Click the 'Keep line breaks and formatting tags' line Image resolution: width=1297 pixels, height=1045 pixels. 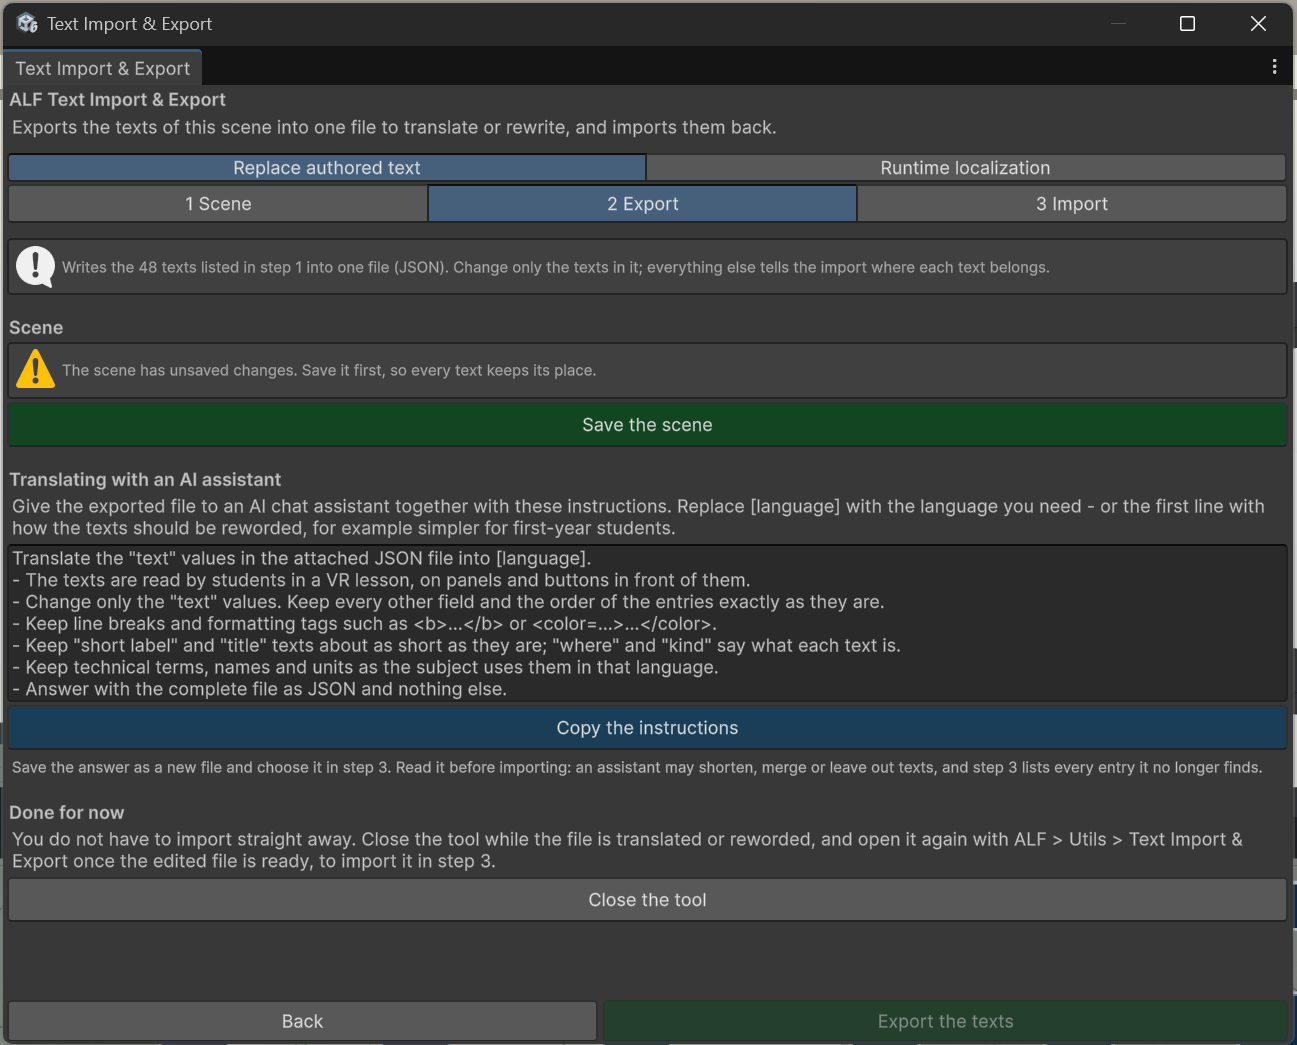365,624
